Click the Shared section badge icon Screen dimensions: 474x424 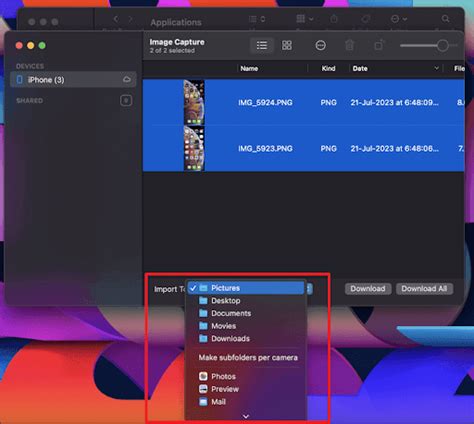[126, 100]
